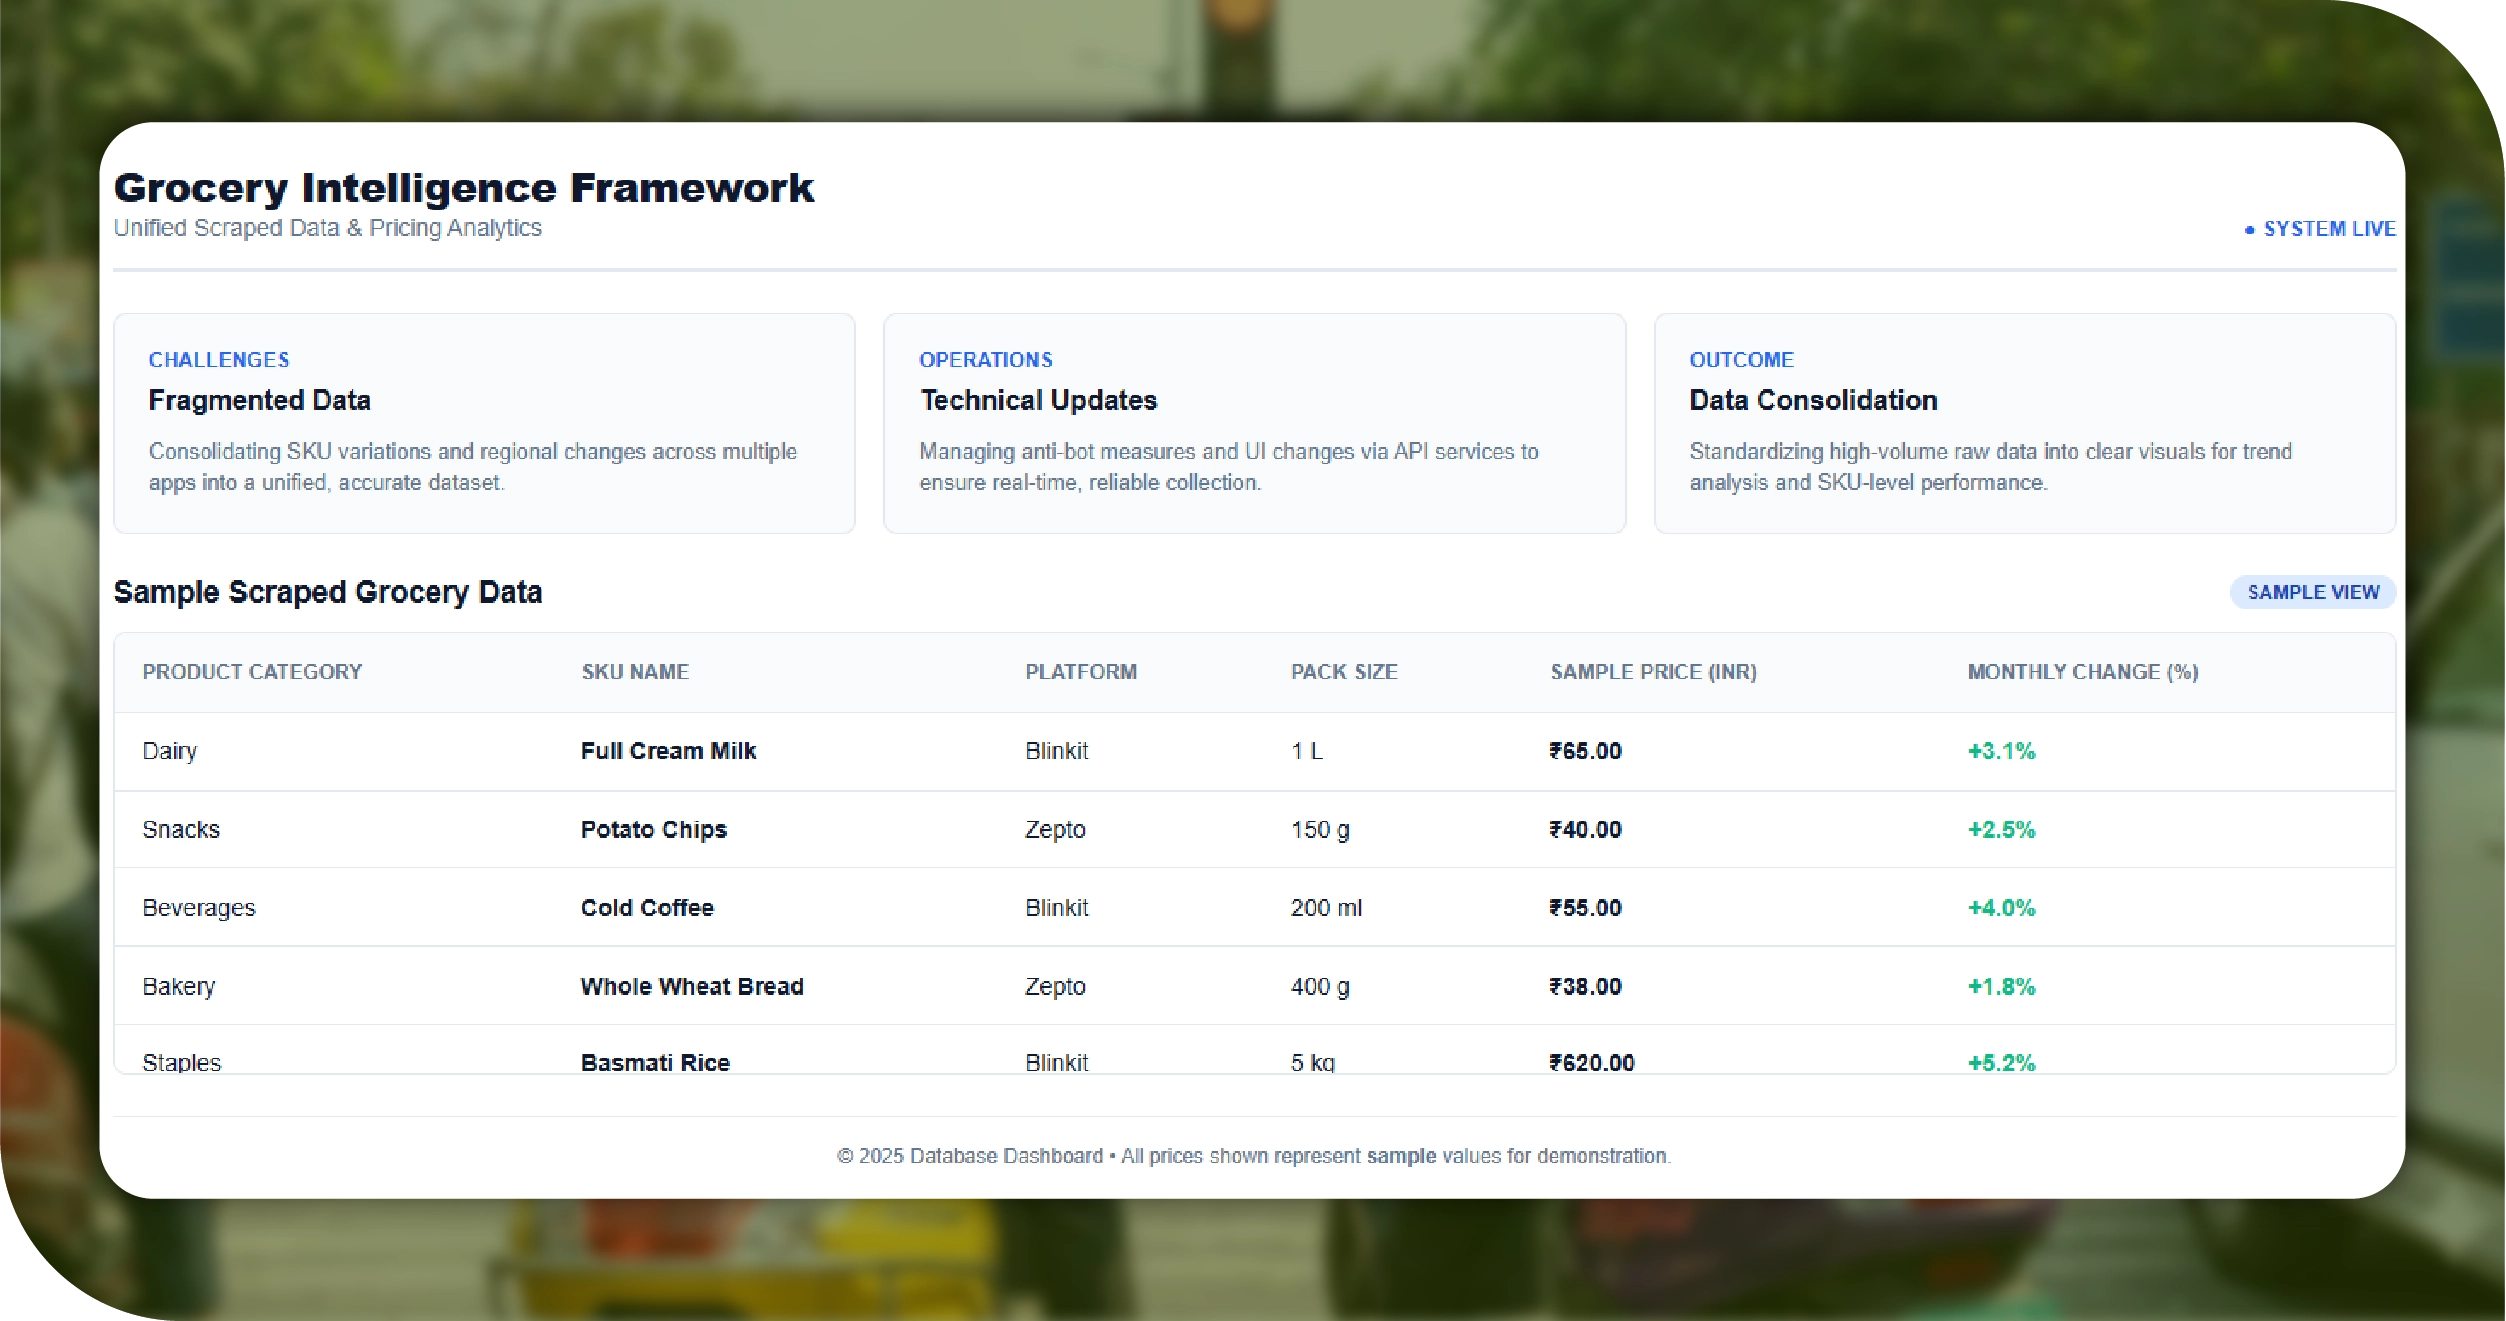
Task: Sort by SAMPLE PRICE (INR) header
Action: (x=1653, y=672)
